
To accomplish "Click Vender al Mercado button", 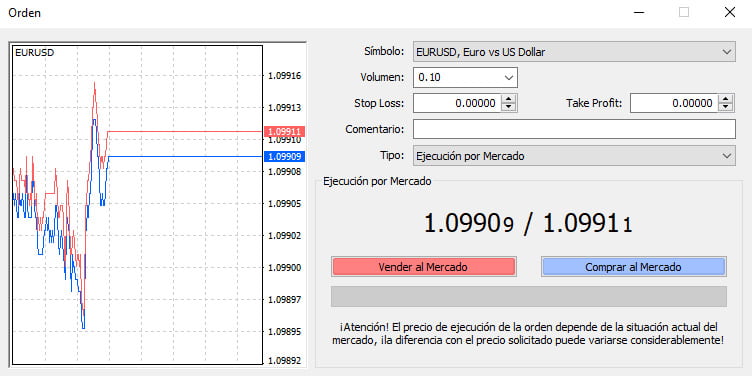I will click(x=423, y=267).
